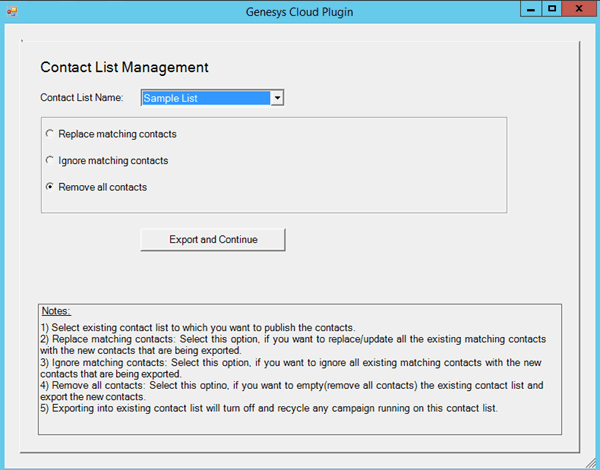Expand the Contact List Name dropdown arrow
Image resolution: width=600 pixels, height=470 pixels.
pyautogui.click(x=278, y=98)
